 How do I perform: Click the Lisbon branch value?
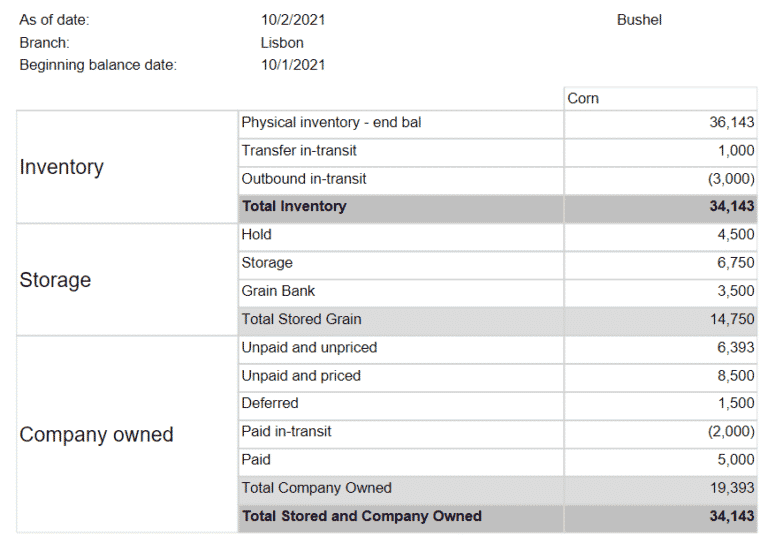(281, 43)
